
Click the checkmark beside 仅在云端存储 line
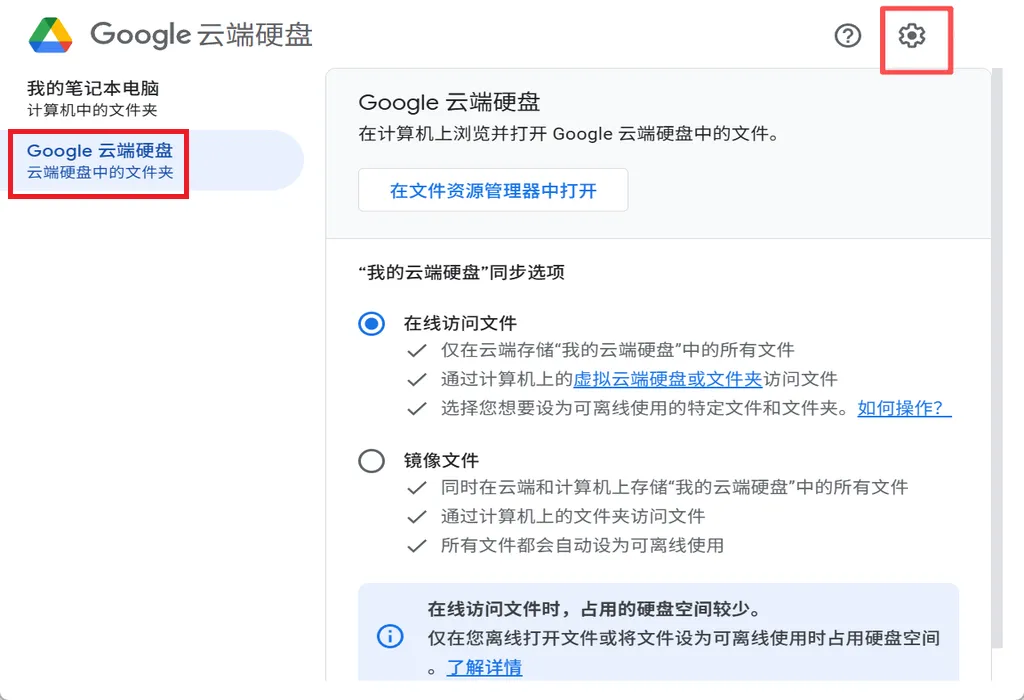click(x=416, y=350)
